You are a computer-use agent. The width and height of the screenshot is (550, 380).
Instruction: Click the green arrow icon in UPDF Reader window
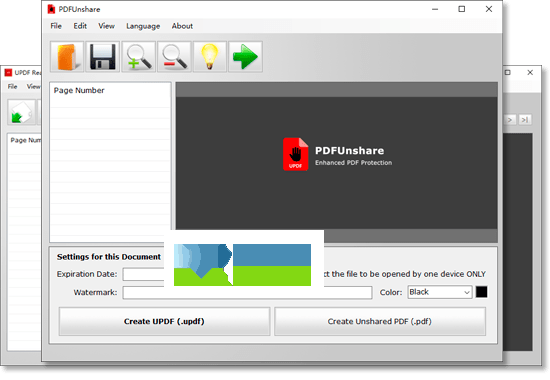point(21,112)
